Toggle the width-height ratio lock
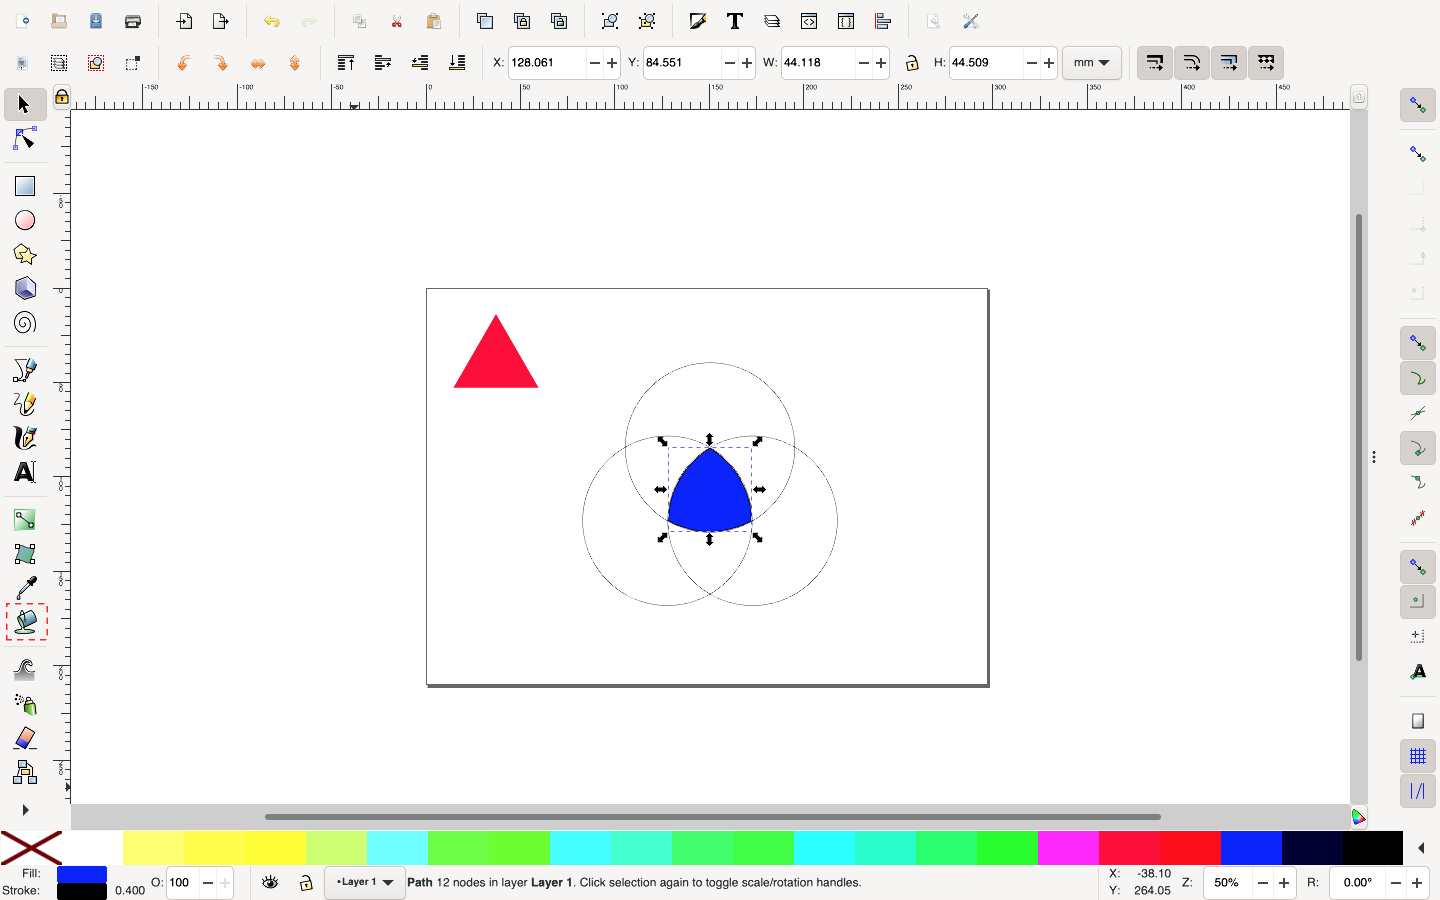This screenshot has height=900, width=1440. tap(911, 62)
